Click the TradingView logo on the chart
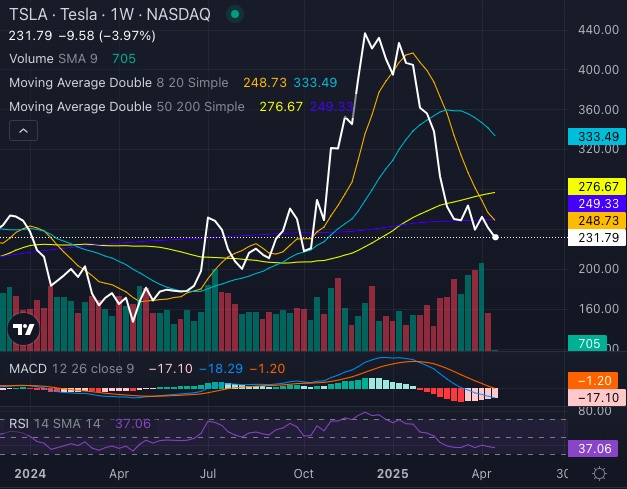The width and height of the screenshot is (627, 489). tap(23, 328)
